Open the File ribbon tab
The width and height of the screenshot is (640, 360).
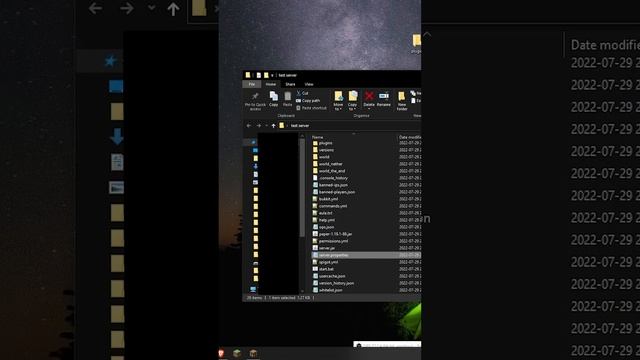pos(252,84)
